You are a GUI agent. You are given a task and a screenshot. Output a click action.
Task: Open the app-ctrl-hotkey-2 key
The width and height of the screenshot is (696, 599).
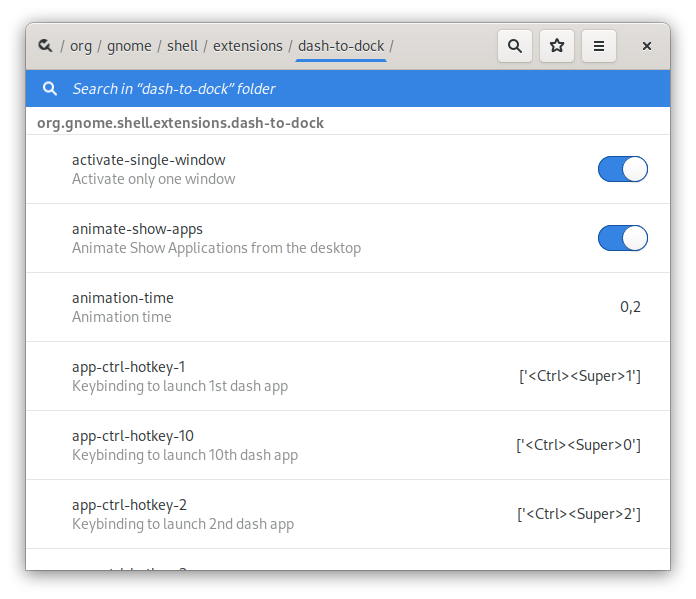point(348,514)
